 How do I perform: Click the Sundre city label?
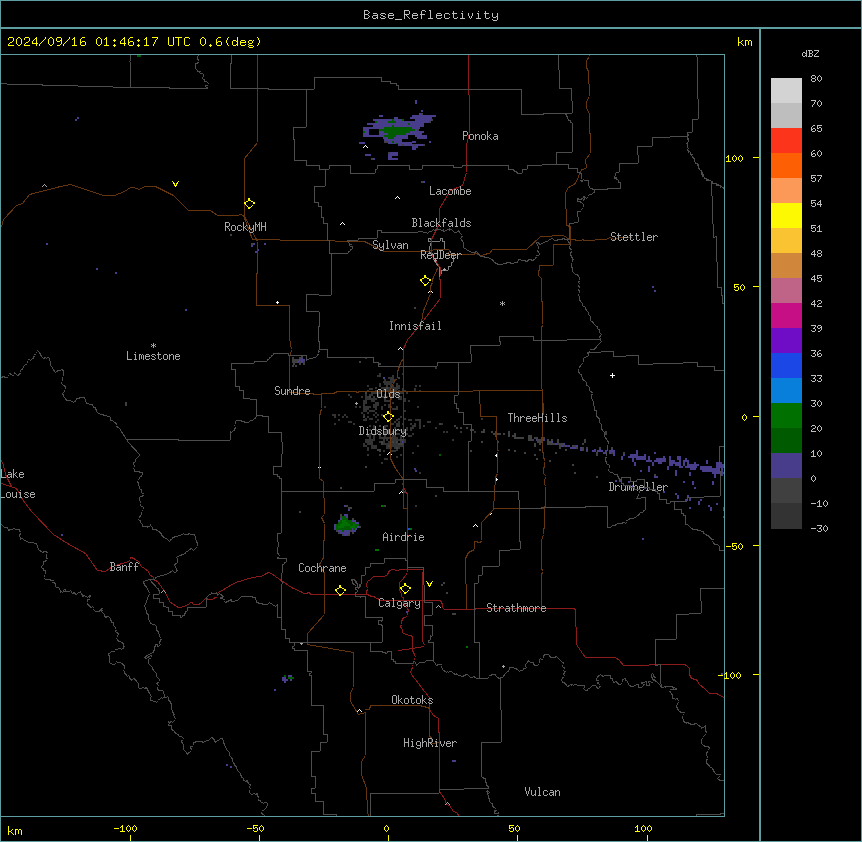(x=292, y=391)
